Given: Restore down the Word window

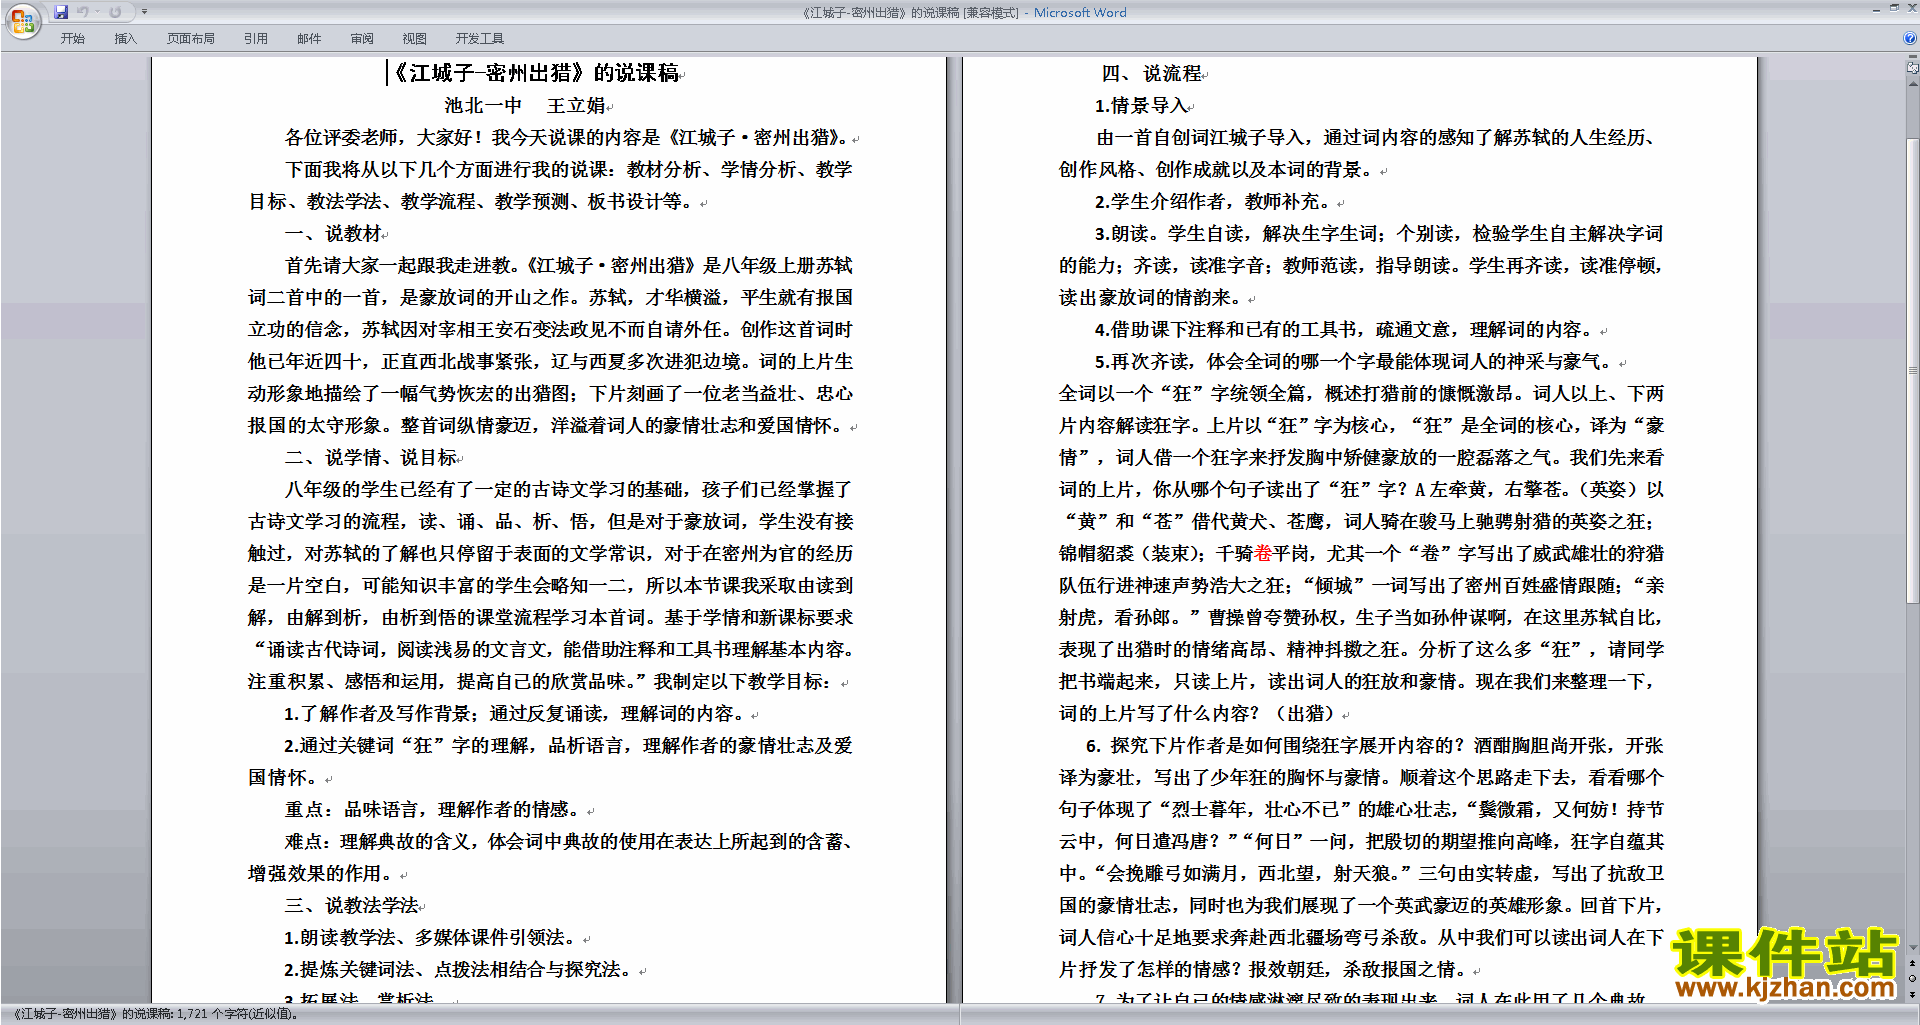Looking at the screenshot, I should [1894, 9].
